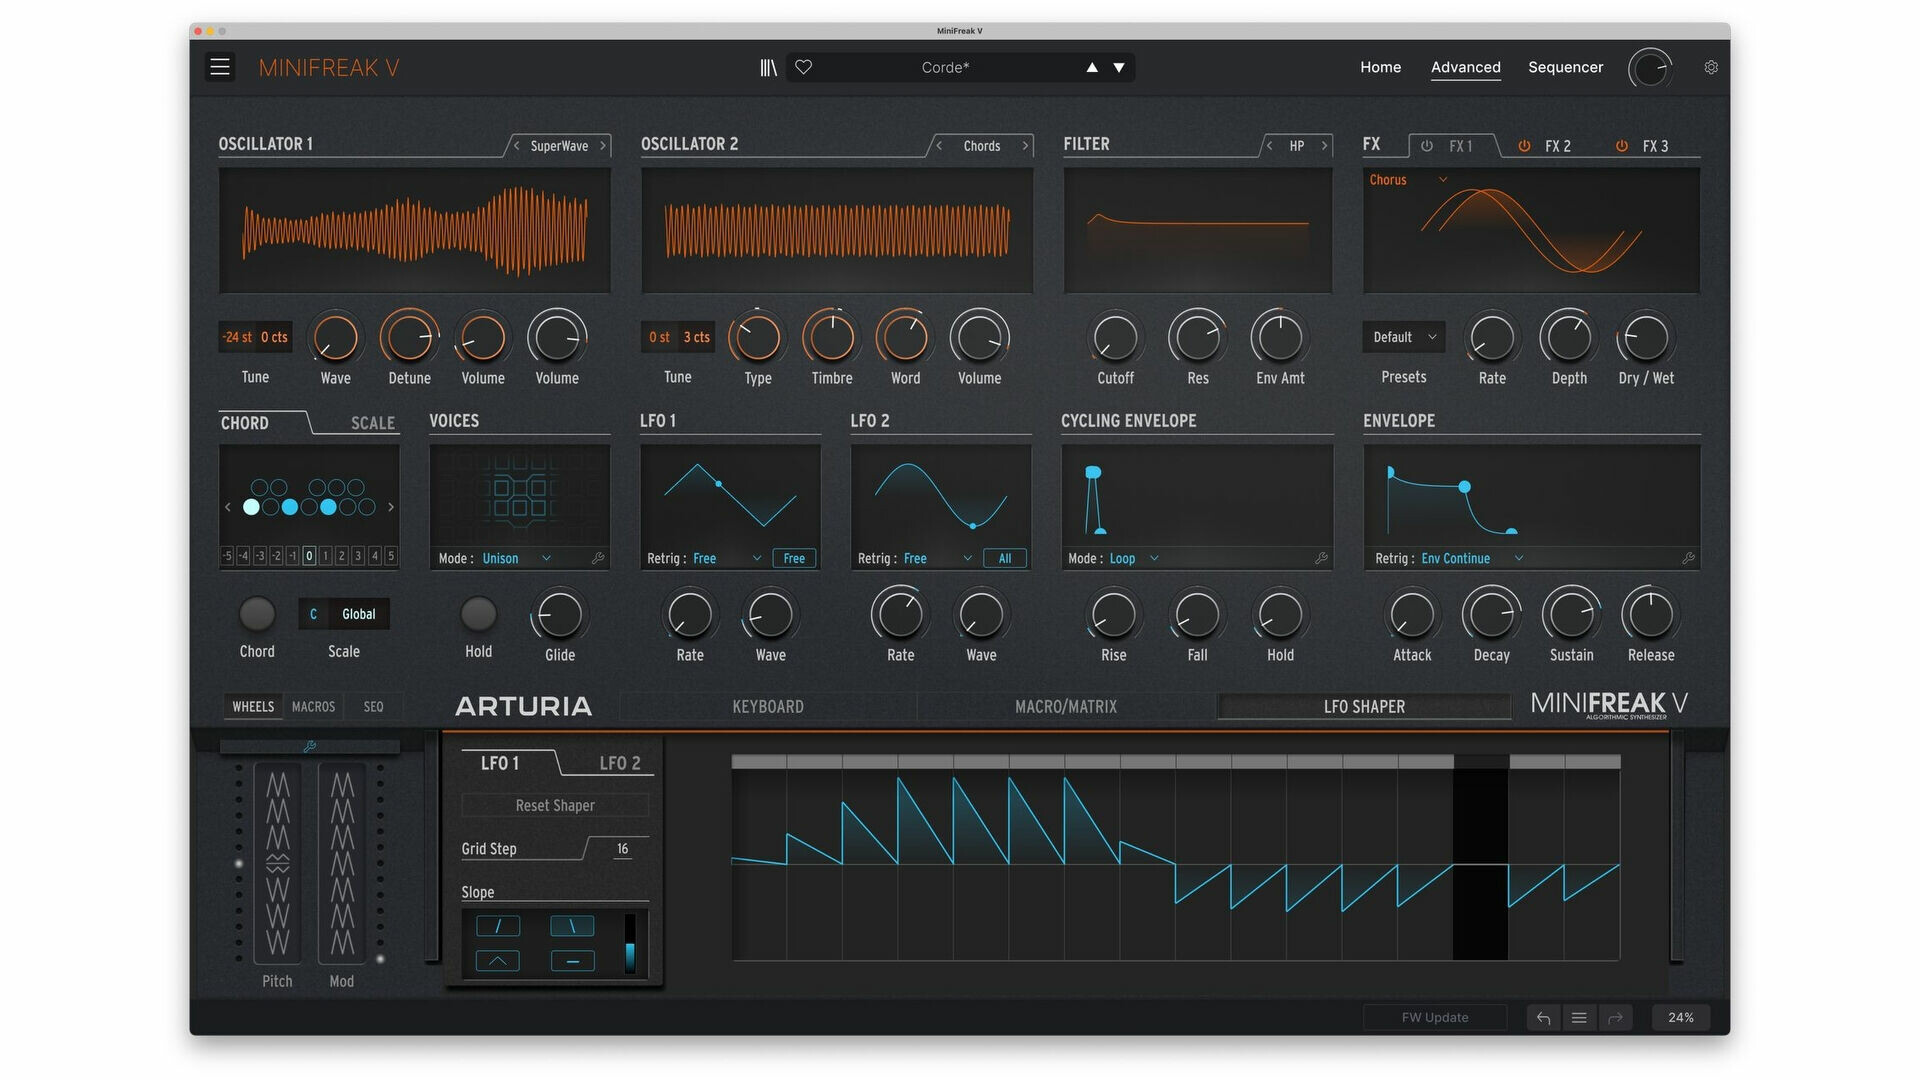This screenshot has width=1920, height=1080.
Task: Open LFO 2 Retrig dropdown
Action: point(938,559)
